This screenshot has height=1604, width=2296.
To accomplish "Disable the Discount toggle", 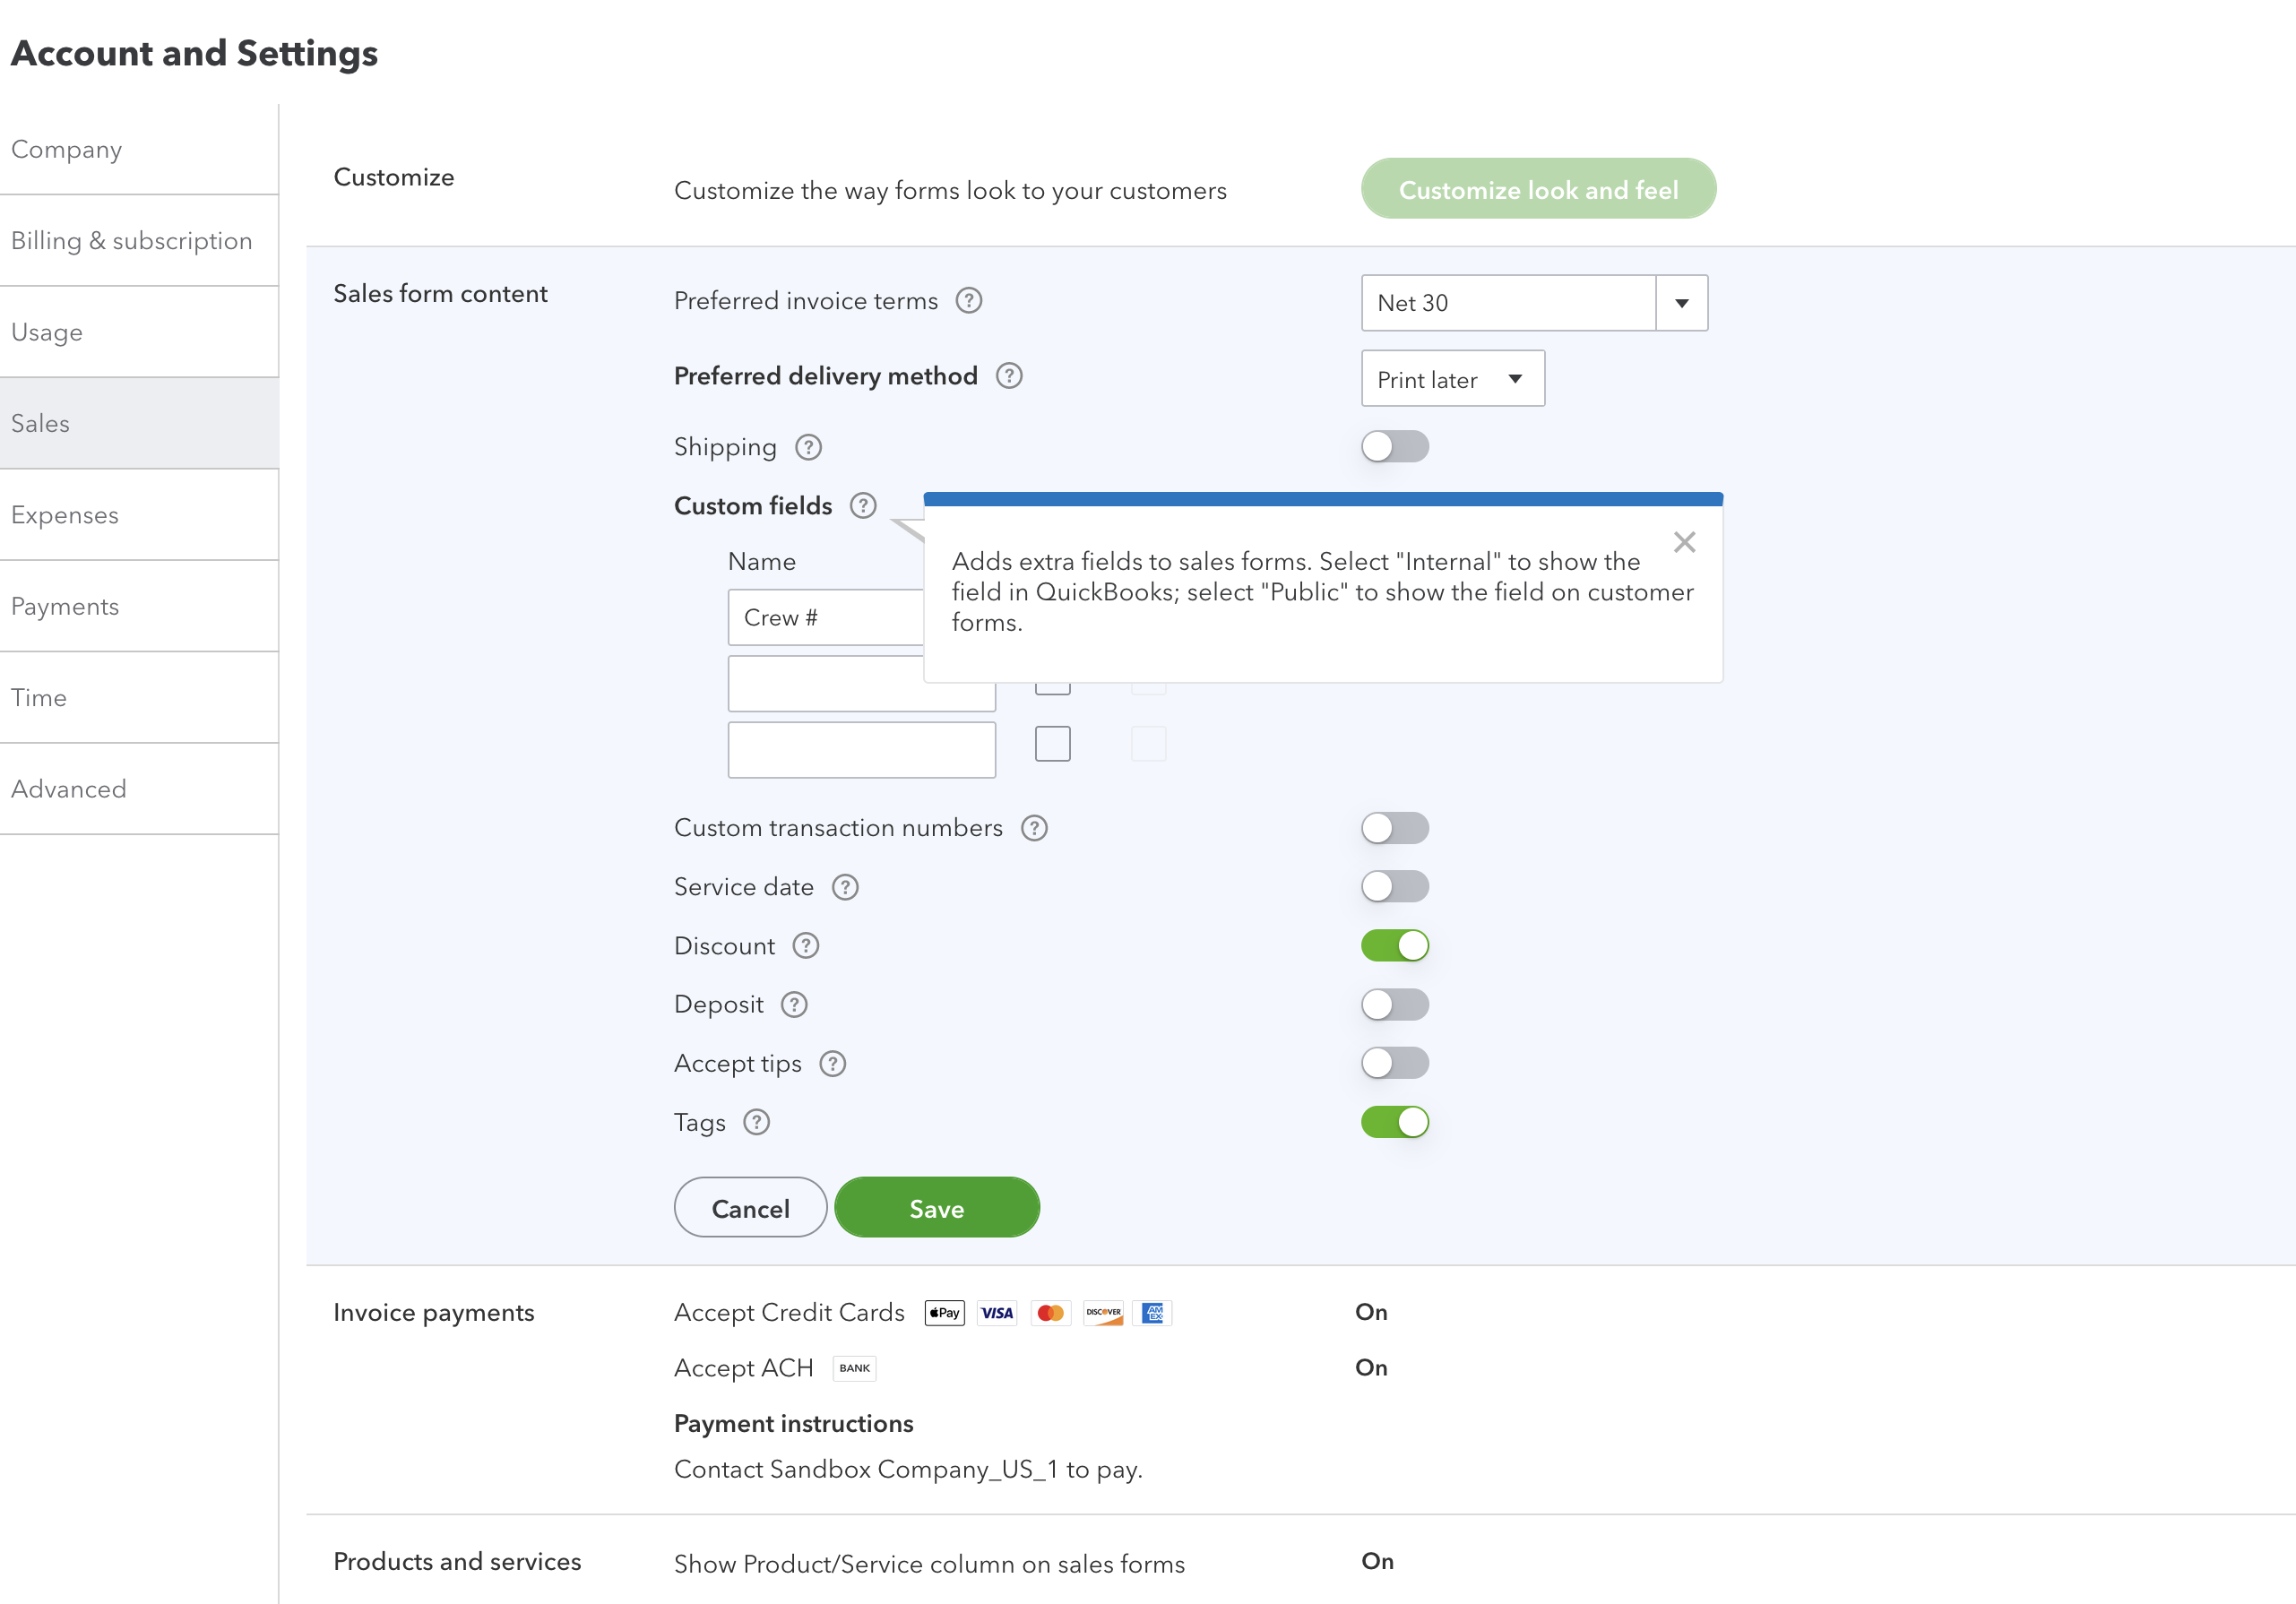I will tap(1395, 944).
